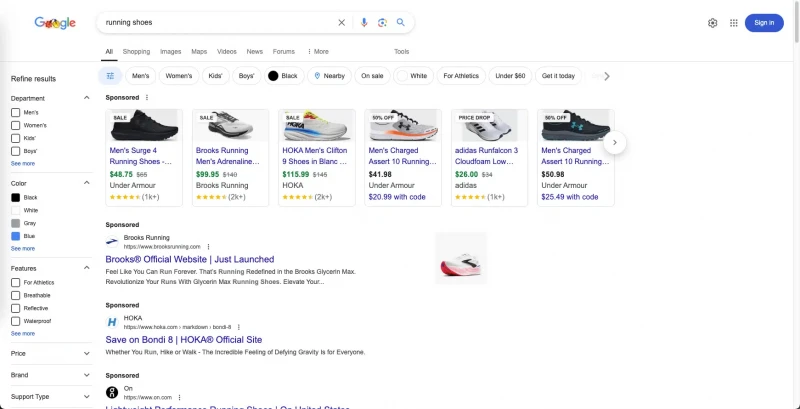Switch to the Forums tab
This screenshot has height=409, width=800.
coord(284,52)
